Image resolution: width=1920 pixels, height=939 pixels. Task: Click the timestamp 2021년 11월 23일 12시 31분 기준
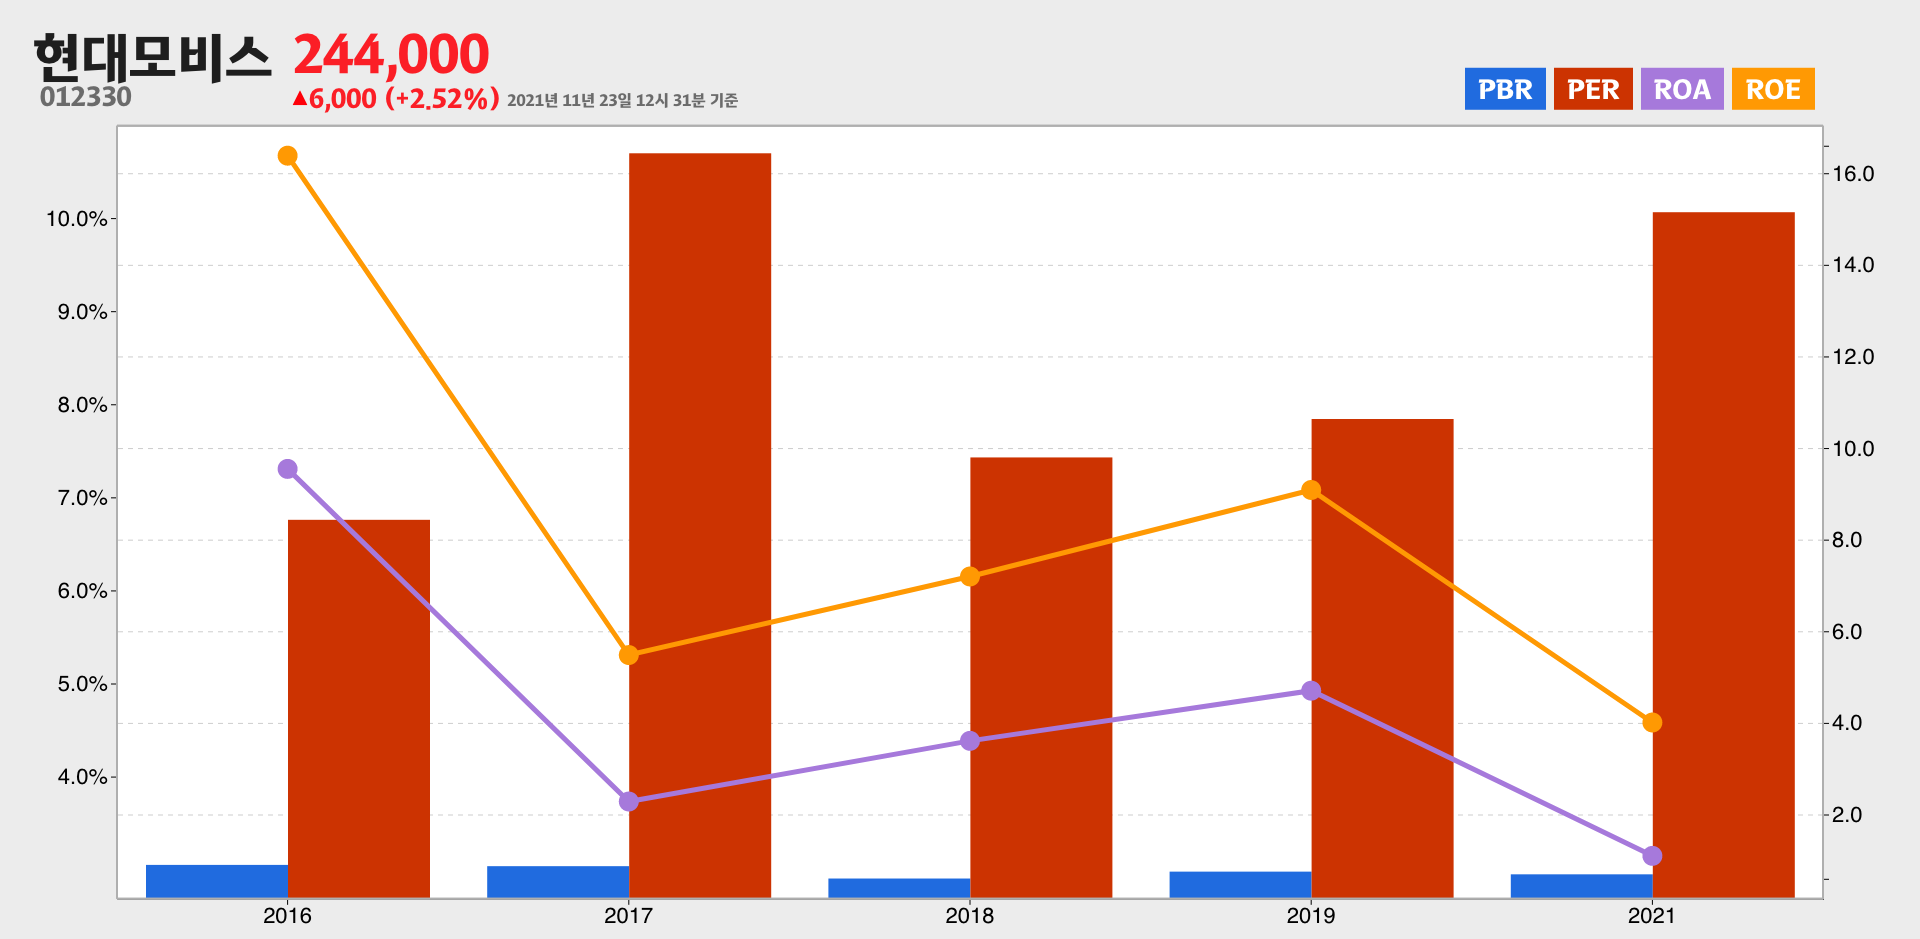click(x=622, y=100)
